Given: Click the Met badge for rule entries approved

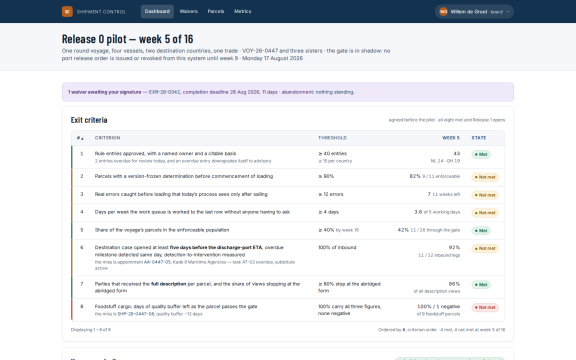Looking at the screenshot, I should [481, 154].
